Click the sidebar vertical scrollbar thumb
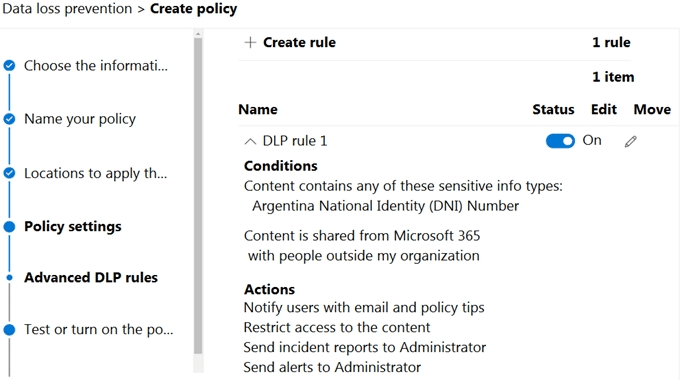 click(x=198, y=195)
